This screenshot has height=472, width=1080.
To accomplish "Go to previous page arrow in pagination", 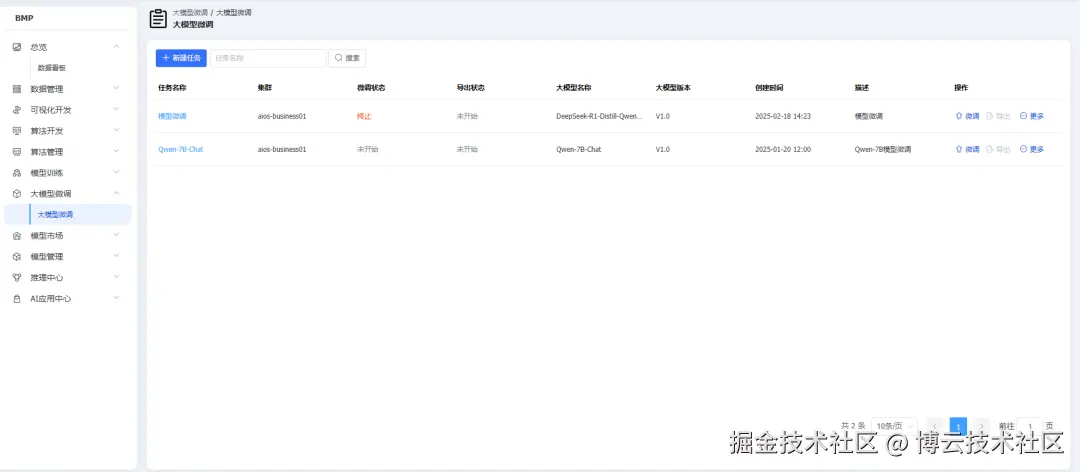I will click(x=935, y=426).
